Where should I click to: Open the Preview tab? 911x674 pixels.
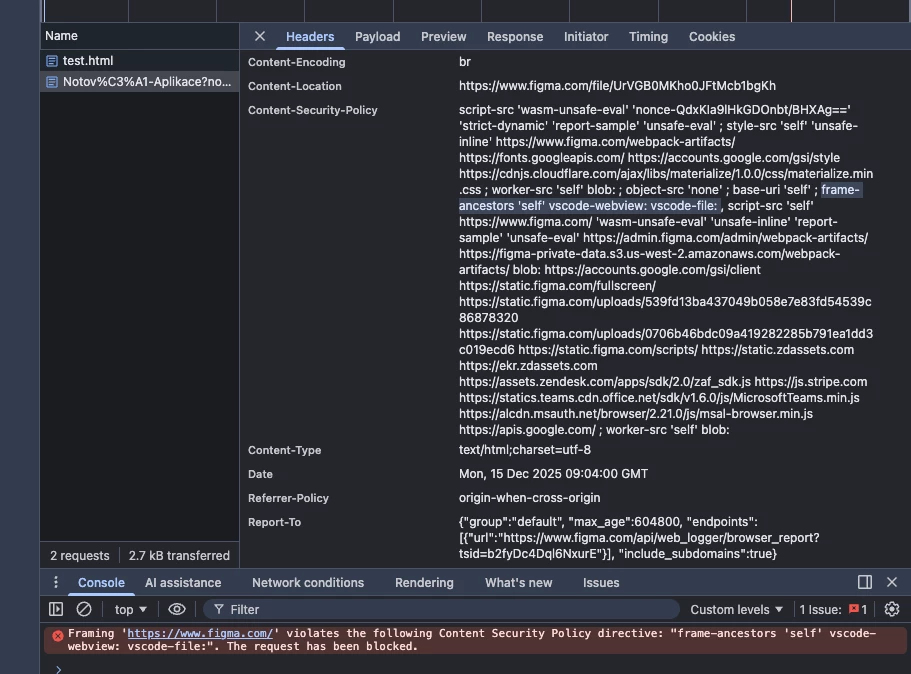click(x=443, y=37)
